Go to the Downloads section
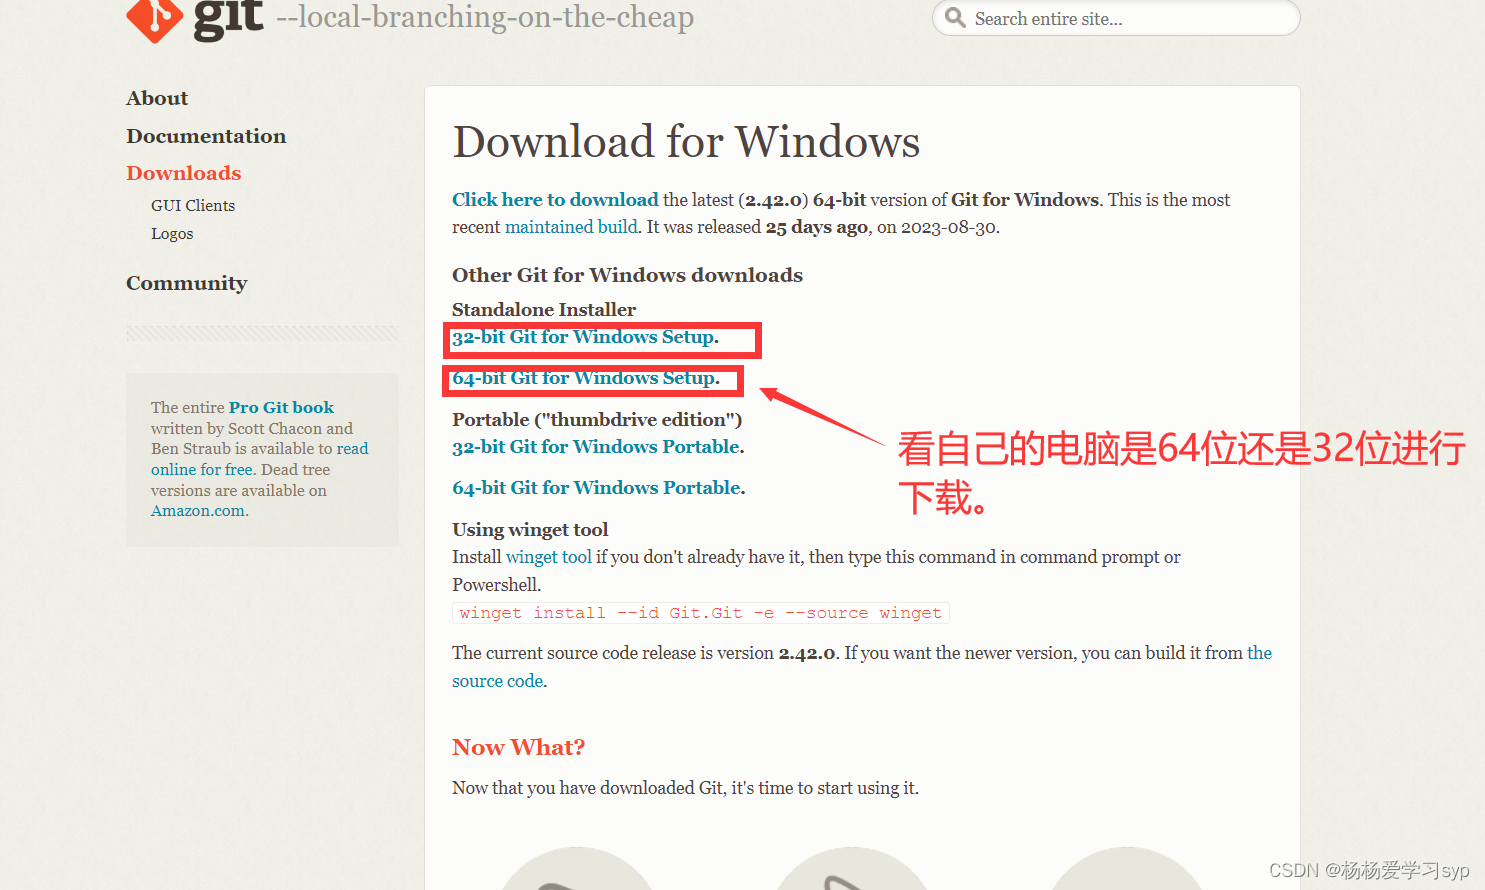 (x=184, y=173)
